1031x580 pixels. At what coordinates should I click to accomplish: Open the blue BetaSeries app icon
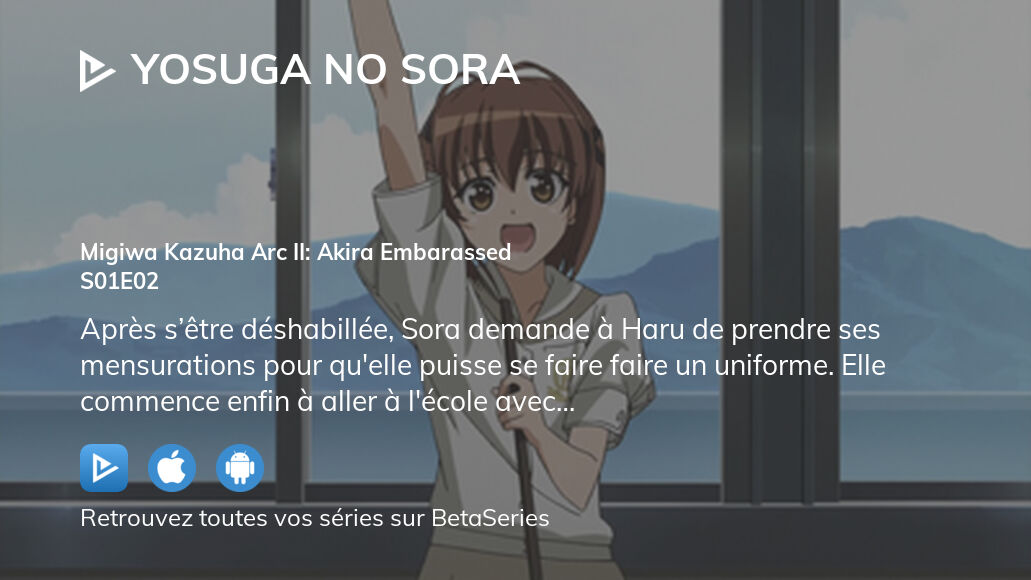(104, 468)
